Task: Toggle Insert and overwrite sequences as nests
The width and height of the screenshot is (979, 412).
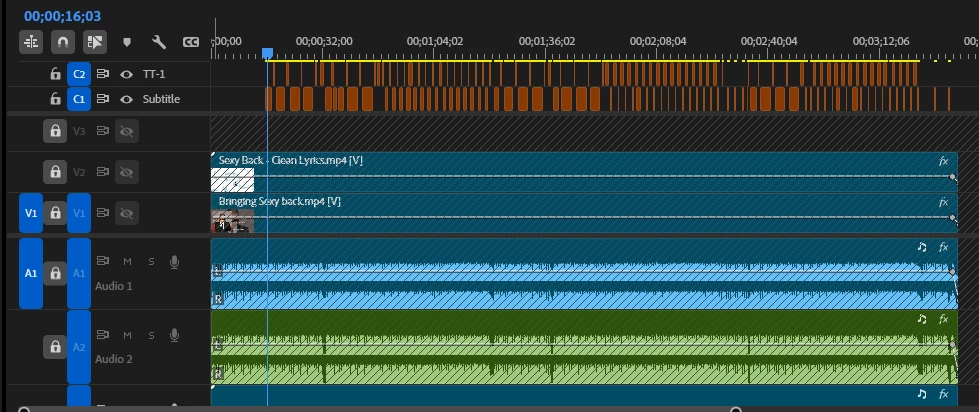Action: point(31,42)
